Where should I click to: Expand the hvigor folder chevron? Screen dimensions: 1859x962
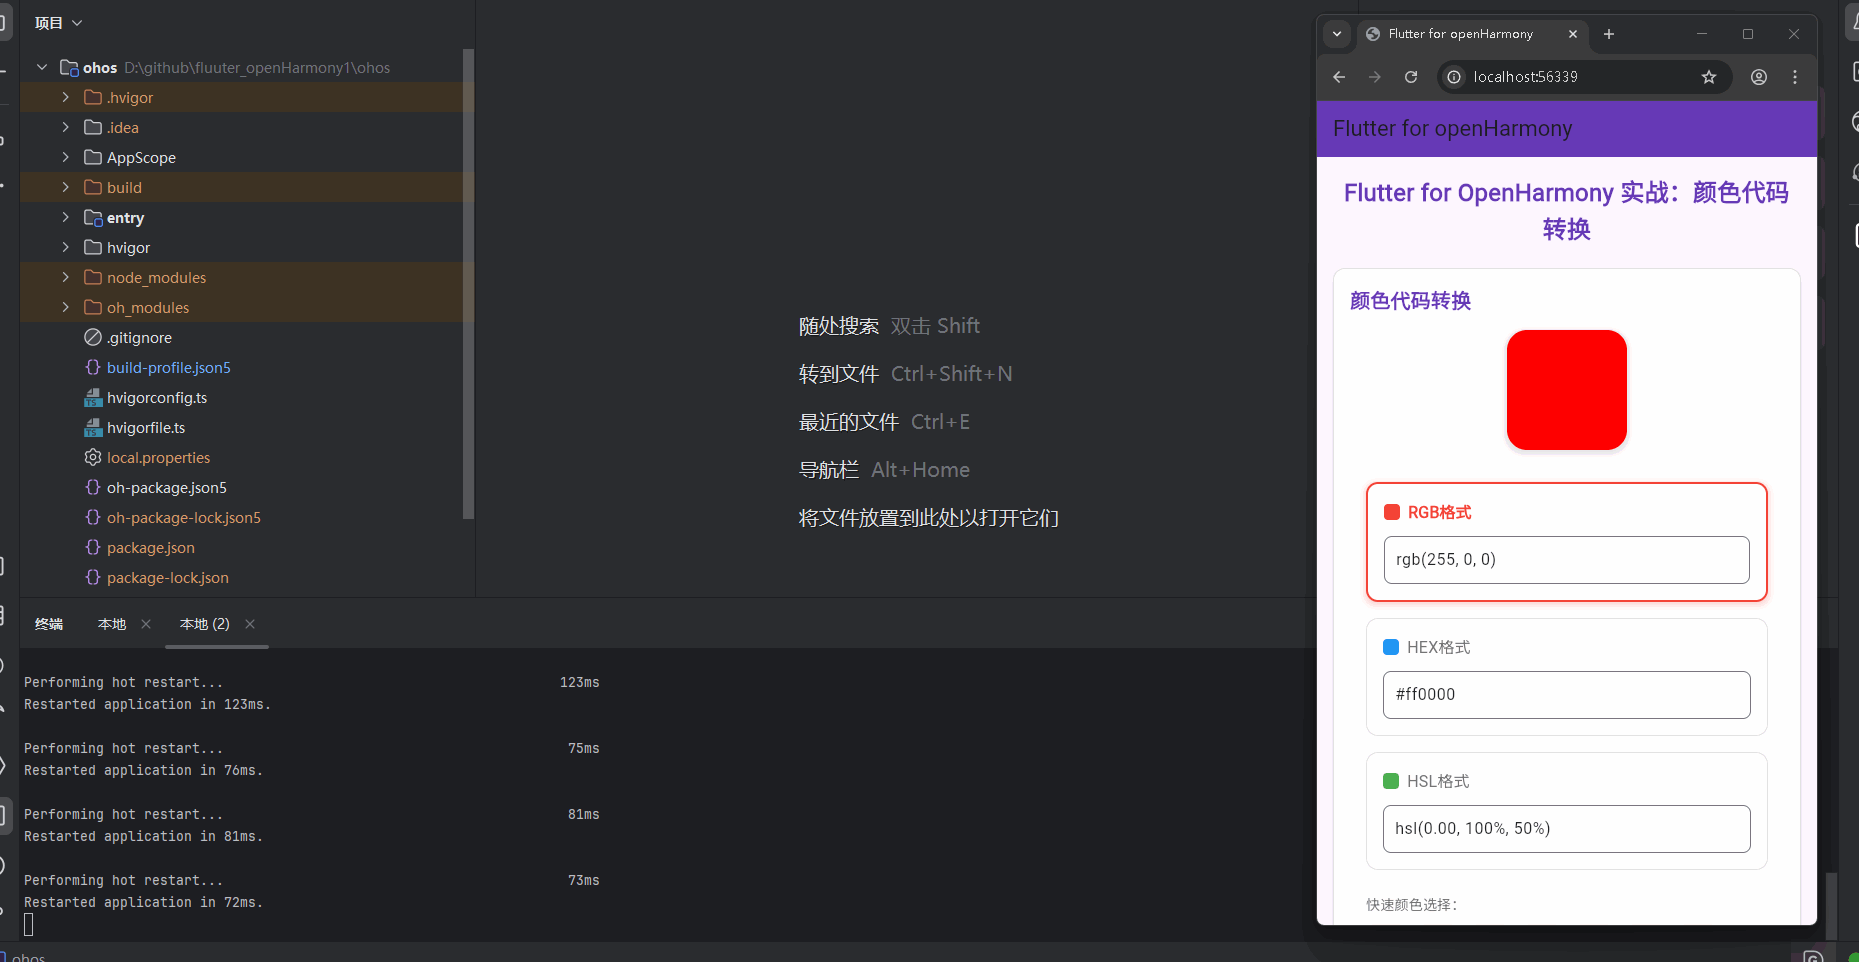point(66,247)
